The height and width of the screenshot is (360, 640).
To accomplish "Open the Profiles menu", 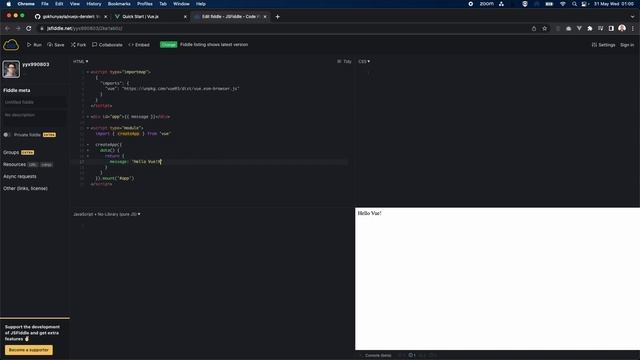I will [x=144, y=4].
